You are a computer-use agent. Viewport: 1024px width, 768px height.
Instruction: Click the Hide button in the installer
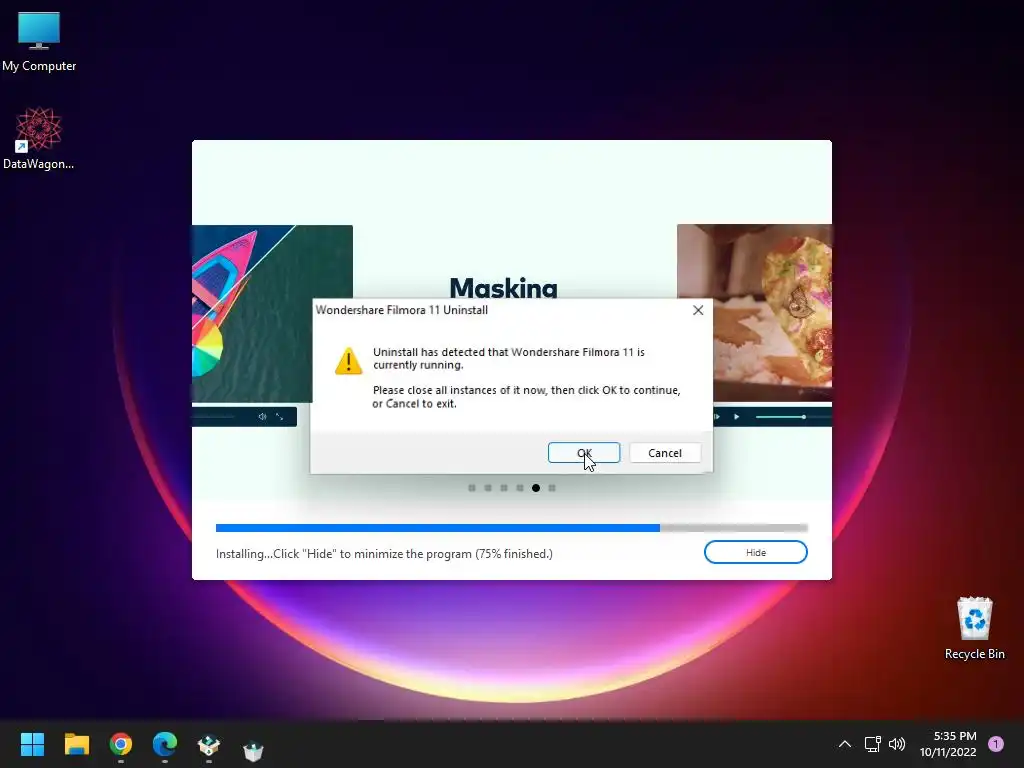(x=756, y=552)
